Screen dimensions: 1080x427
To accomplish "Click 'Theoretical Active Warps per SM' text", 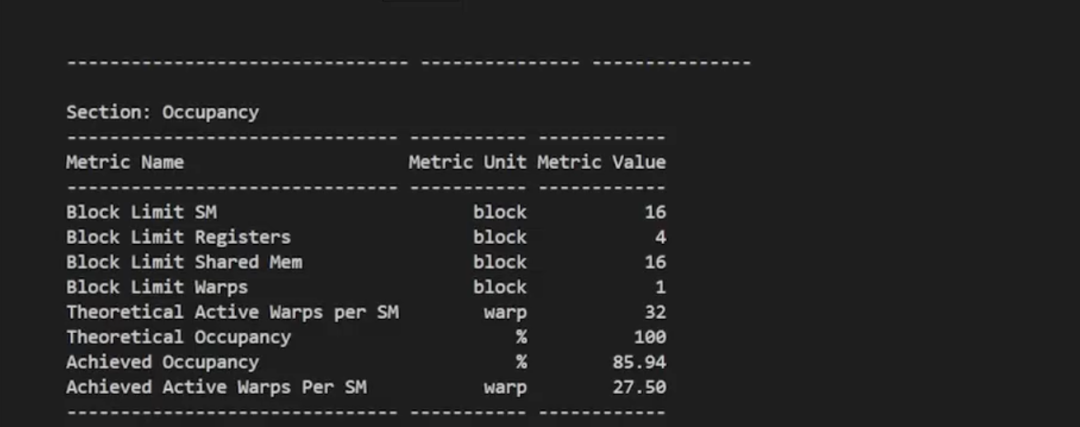I will pos(232,312).
